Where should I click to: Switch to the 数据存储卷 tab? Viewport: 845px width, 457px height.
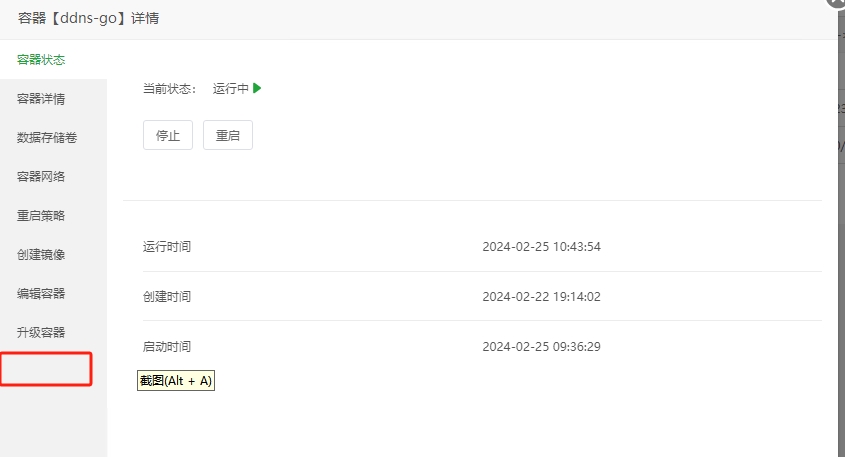coord(47,137)
